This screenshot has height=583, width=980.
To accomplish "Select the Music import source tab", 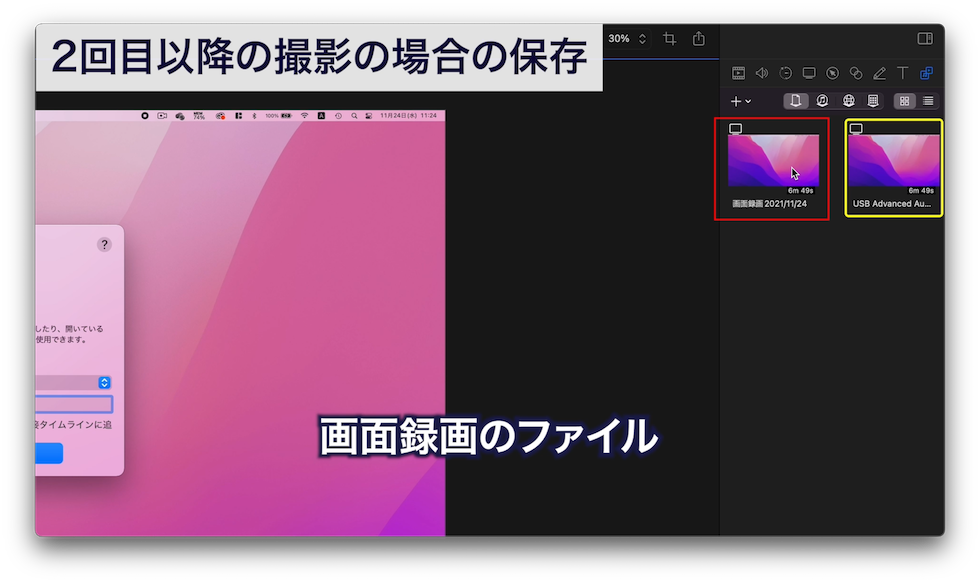I will click(820, 101).
